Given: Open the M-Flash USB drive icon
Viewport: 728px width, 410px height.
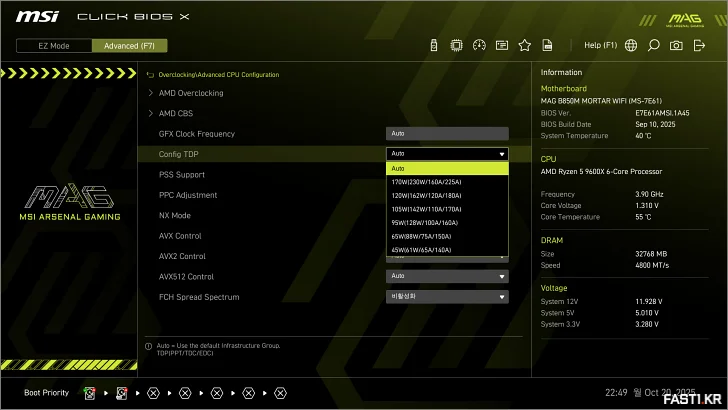Looking at the screenshot, I should 434,46.
